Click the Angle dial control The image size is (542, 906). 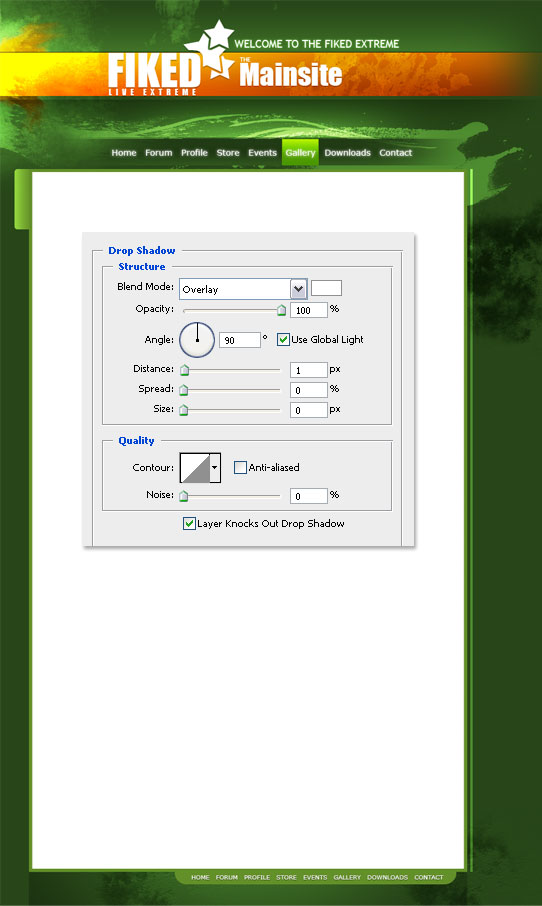pos(197,340)
